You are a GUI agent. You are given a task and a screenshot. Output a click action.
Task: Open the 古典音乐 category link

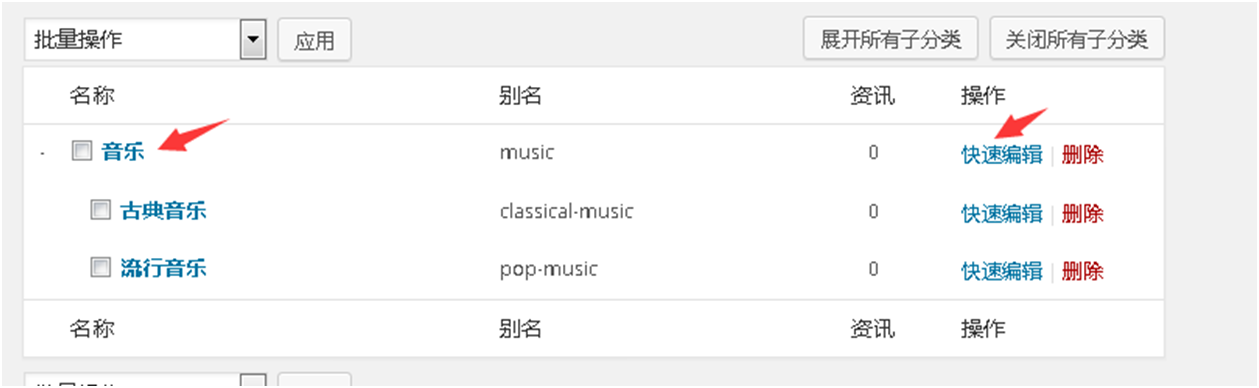163,211
